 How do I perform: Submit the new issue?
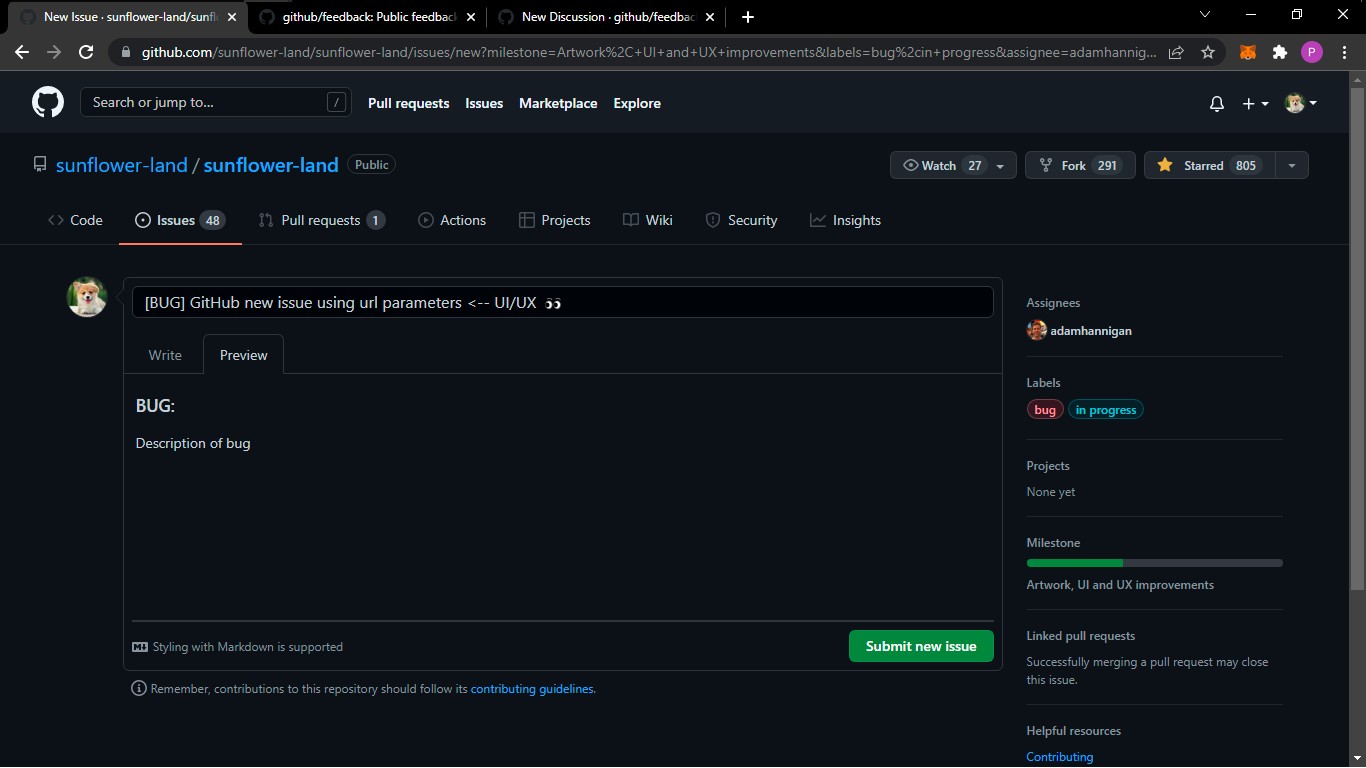click(921, 646)
